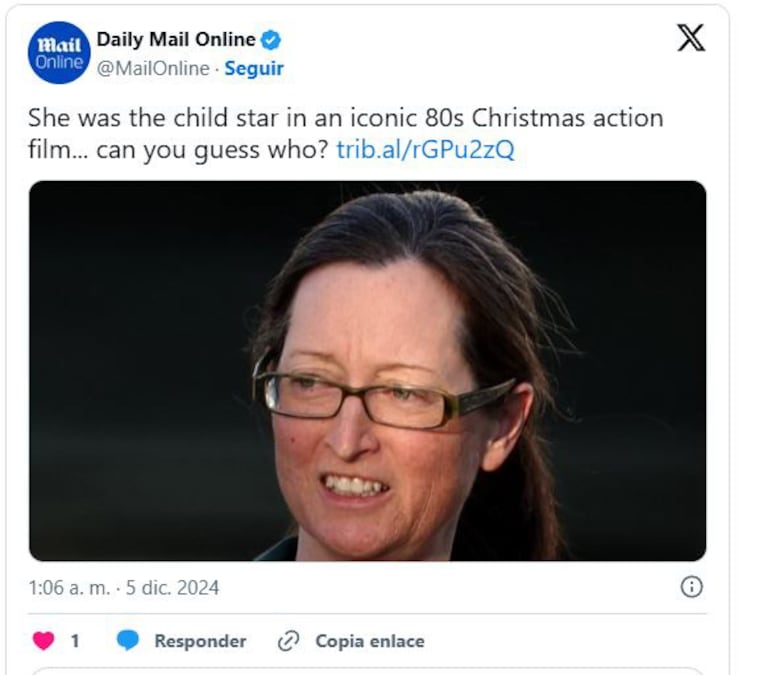
Task: Click the tweet text about 80s film
Action: pyautogui.click(x=345, y=118)
